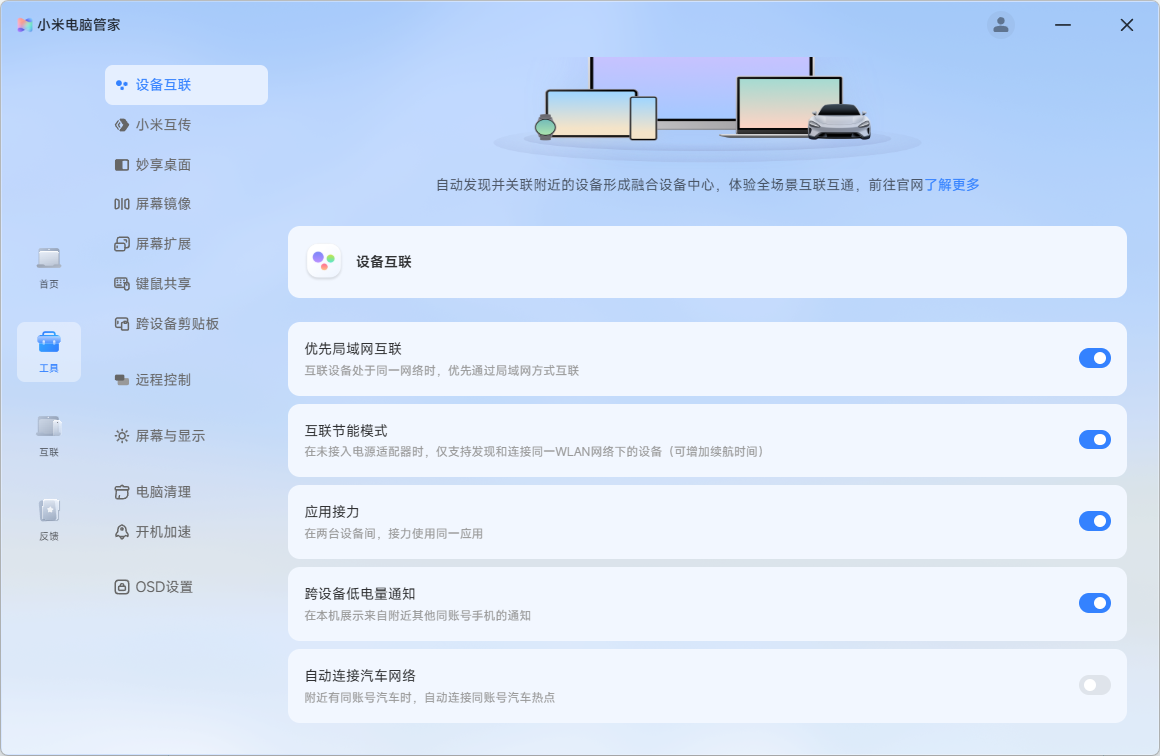Close the 小米电脑管家 window
Screen dimensions: 1160x756
[x=1127, y=25]
